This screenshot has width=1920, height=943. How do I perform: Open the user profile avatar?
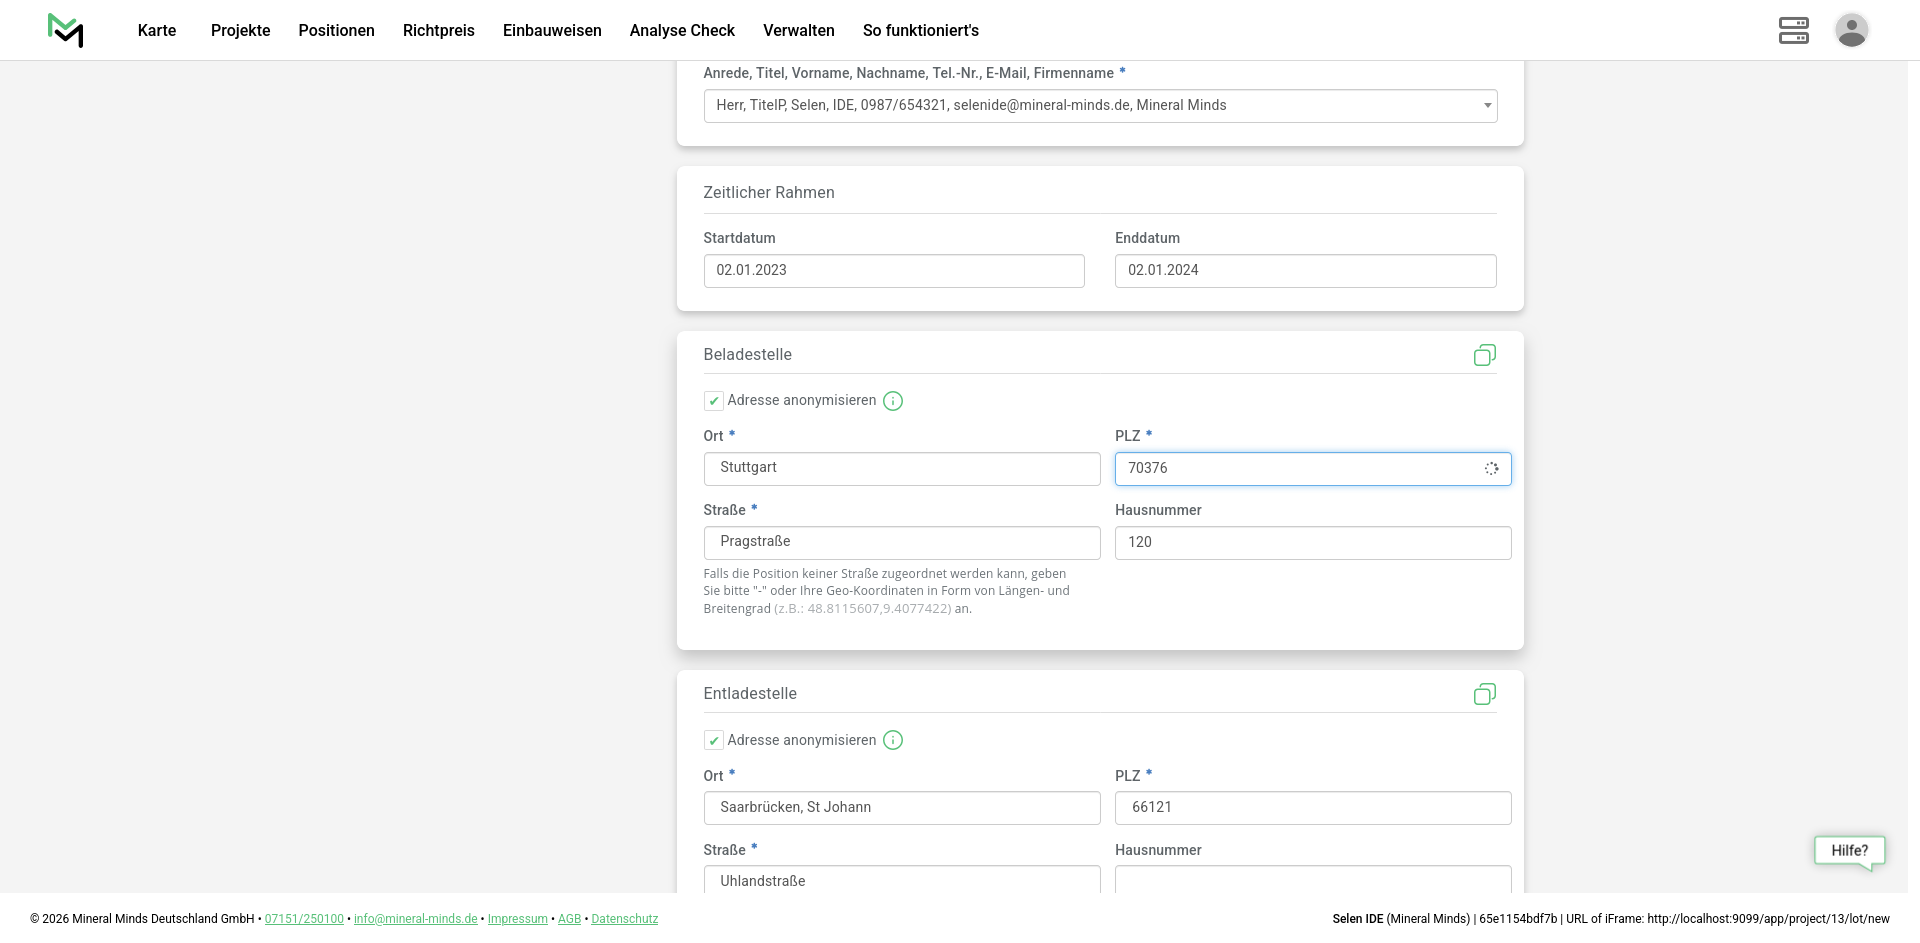click(x=1851, y=30)
